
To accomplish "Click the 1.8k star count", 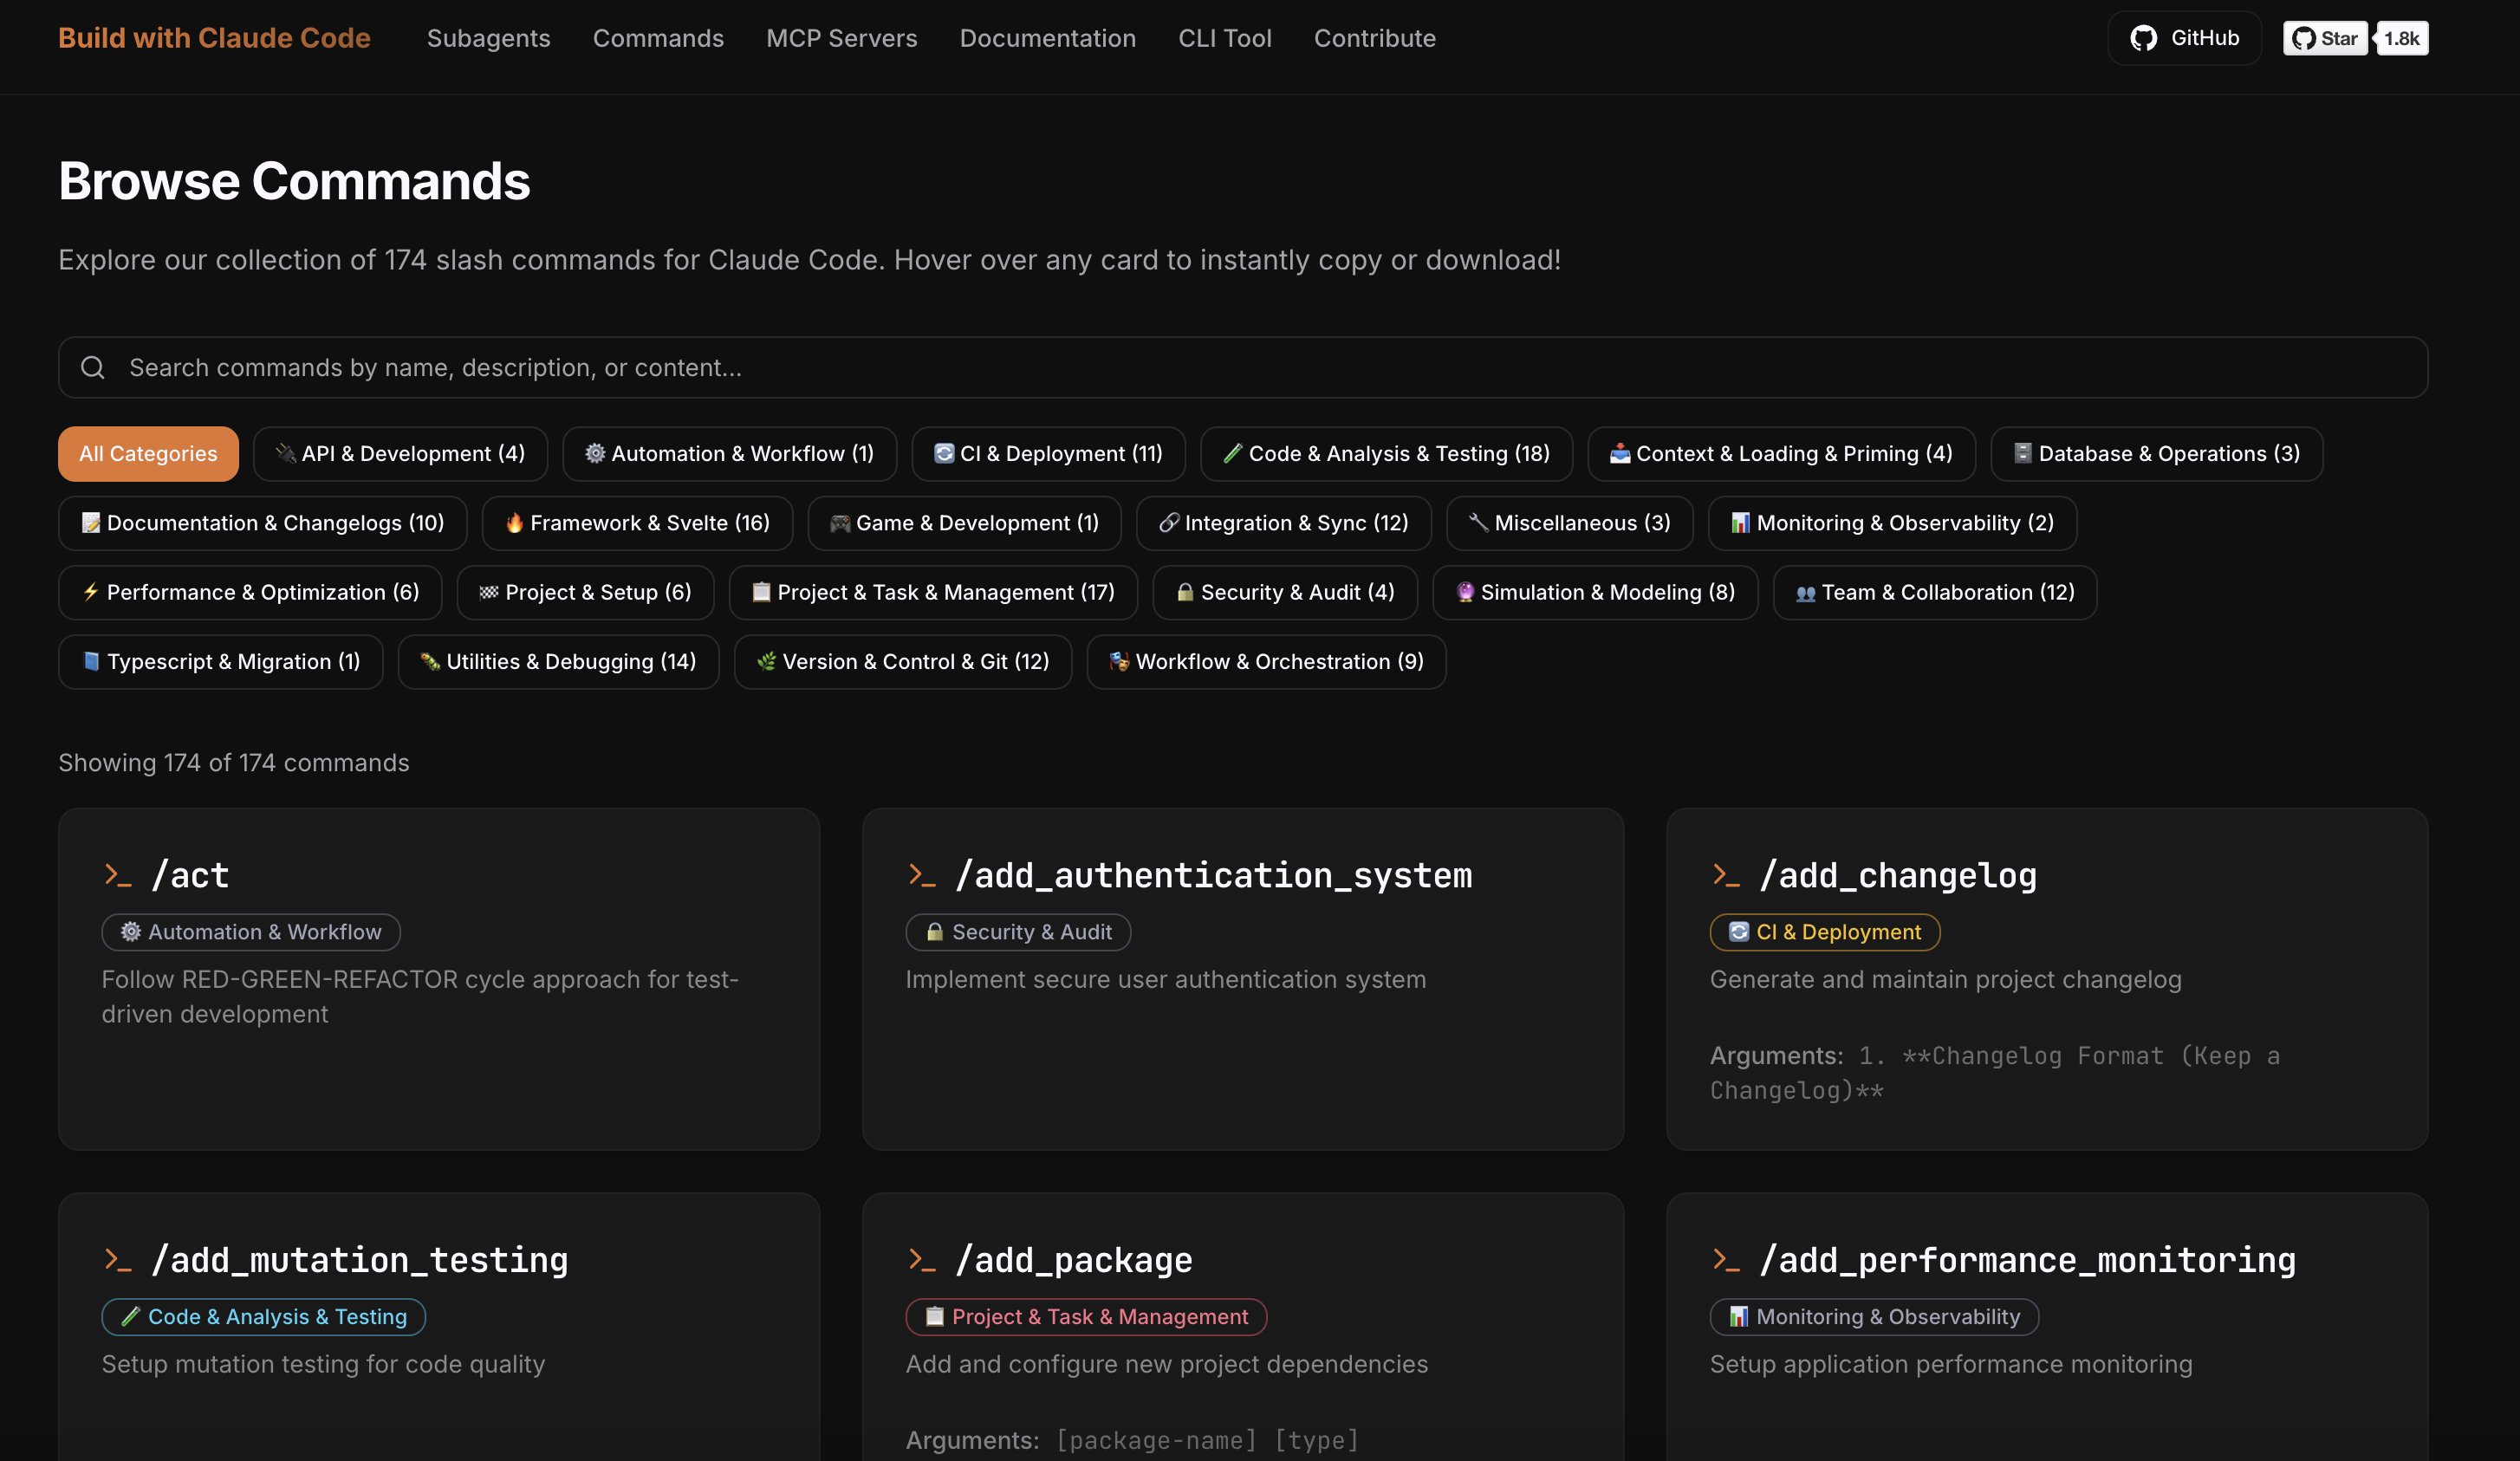I will coord(2401,38).
